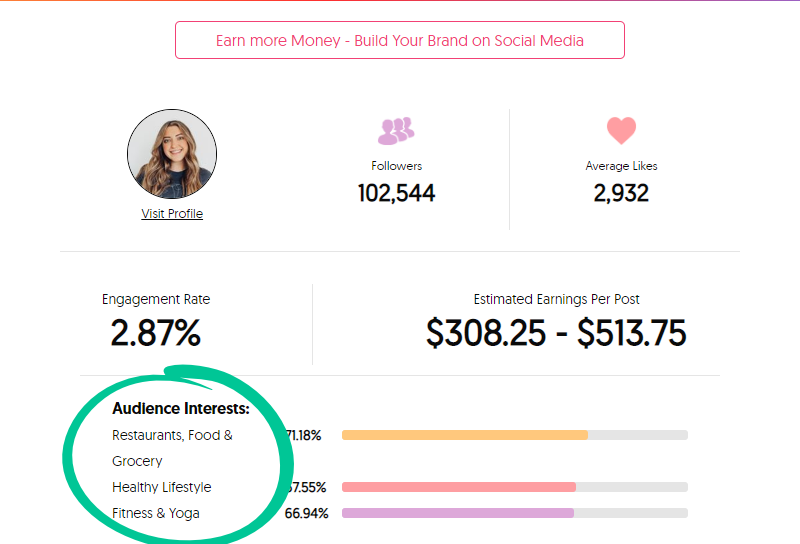Screen dimensions: 800x544
Task: Click the 2,932 average likes number
Action: pyautogui.click(x=621, y=193)
